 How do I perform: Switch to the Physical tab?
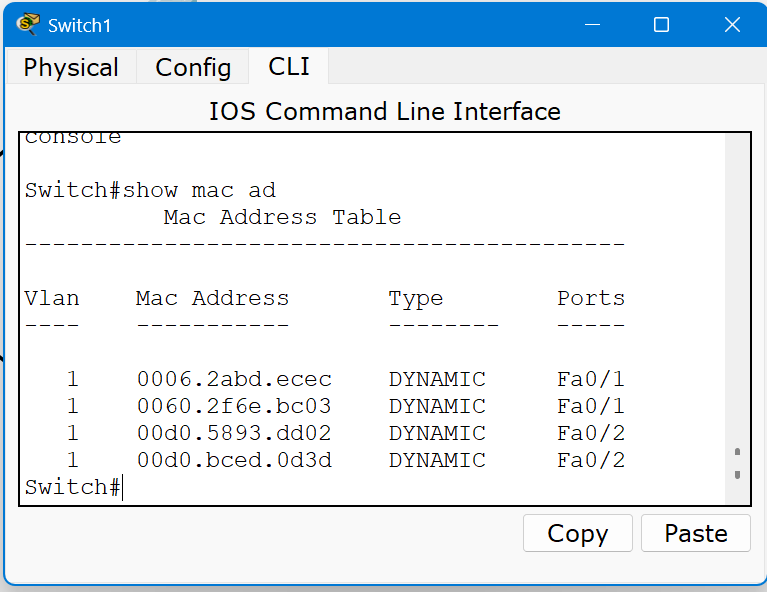pyautogui.click(x=71, y=67)
